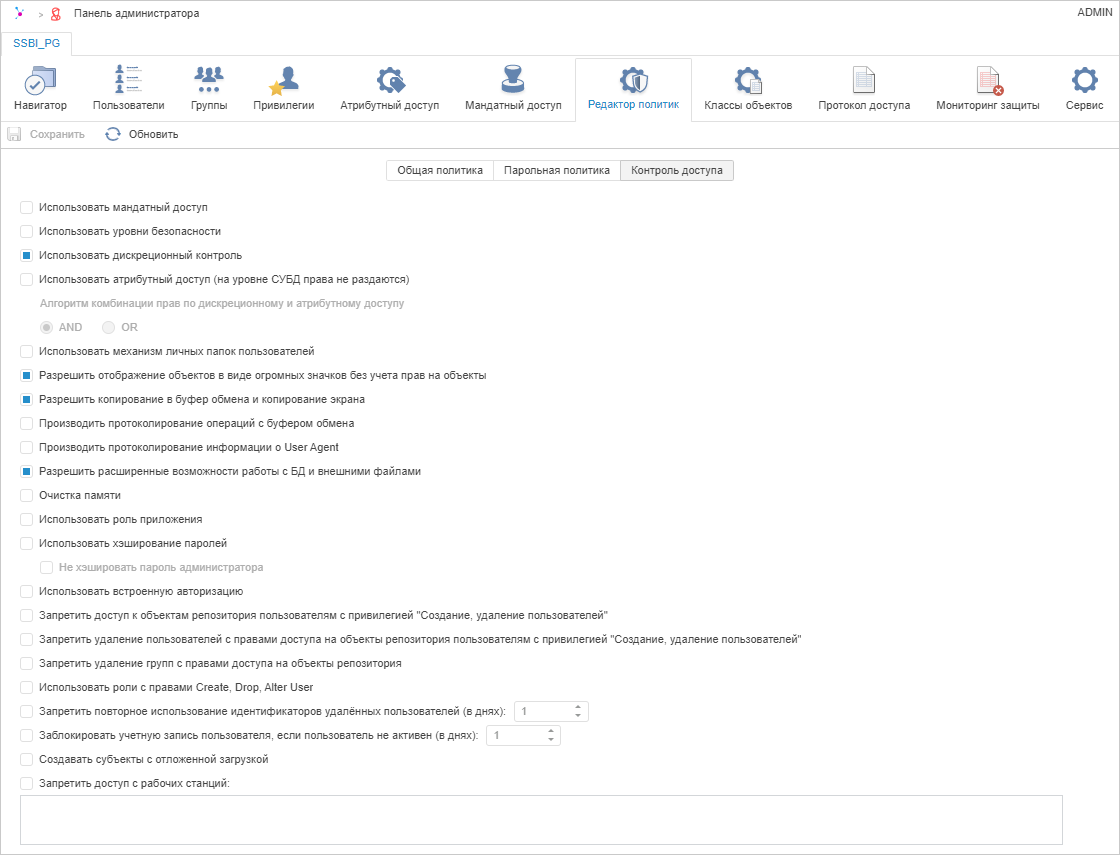The height and width of the screenshot is (855, 1120).
Task: Uncheck display objects as huge icons option
Action: (x=26, y=375)
